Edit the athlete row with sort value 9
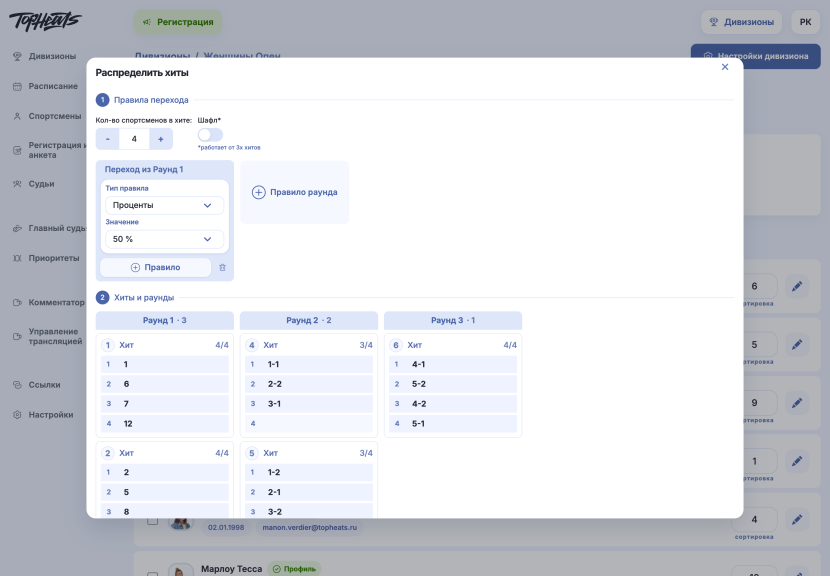 click(797, 403)
